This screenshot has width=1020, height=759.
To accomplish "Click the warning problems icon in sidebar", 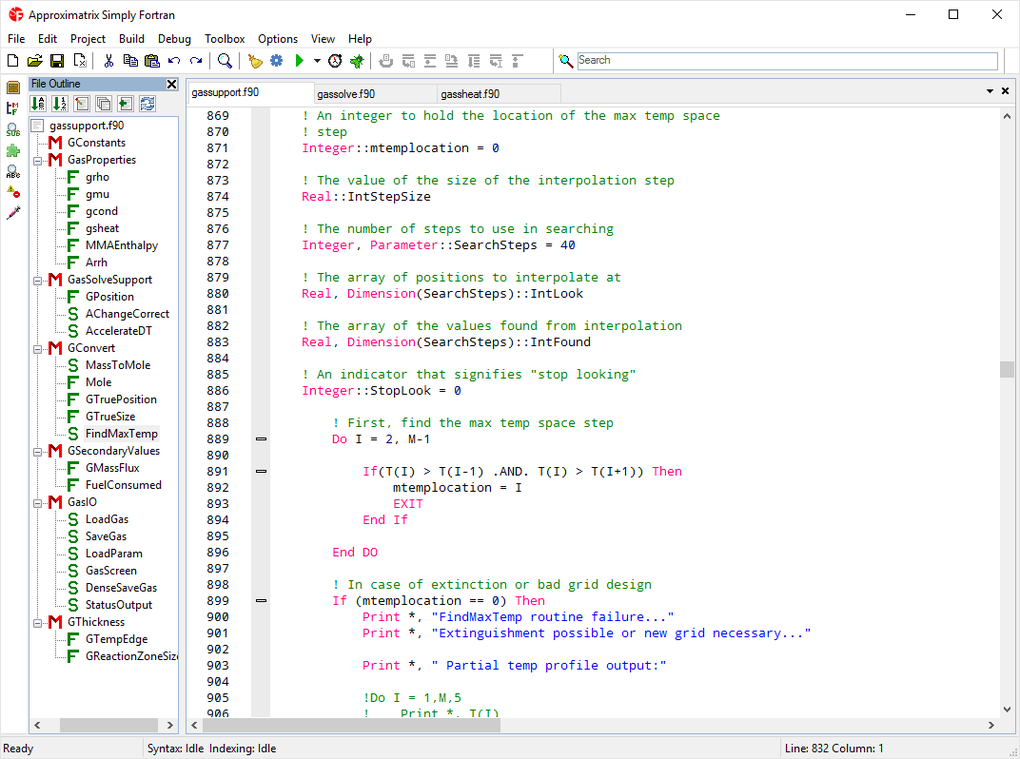I will pyautogui.click(x=13, y=192).
